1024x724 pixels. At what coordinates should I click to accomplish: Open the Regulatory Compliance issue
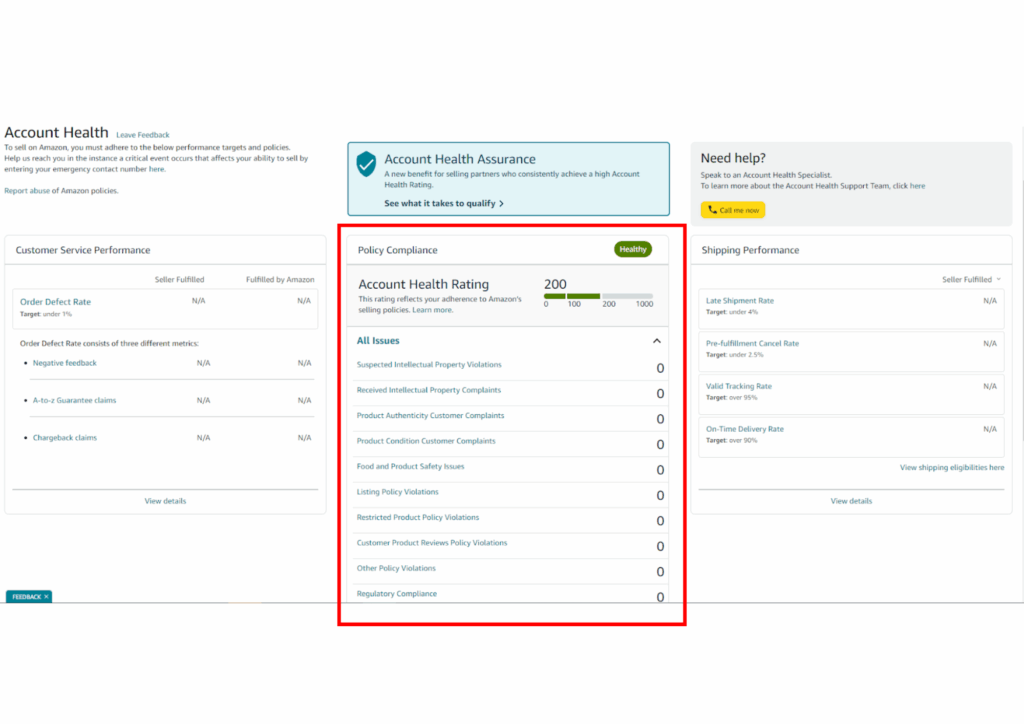point(397,593)
